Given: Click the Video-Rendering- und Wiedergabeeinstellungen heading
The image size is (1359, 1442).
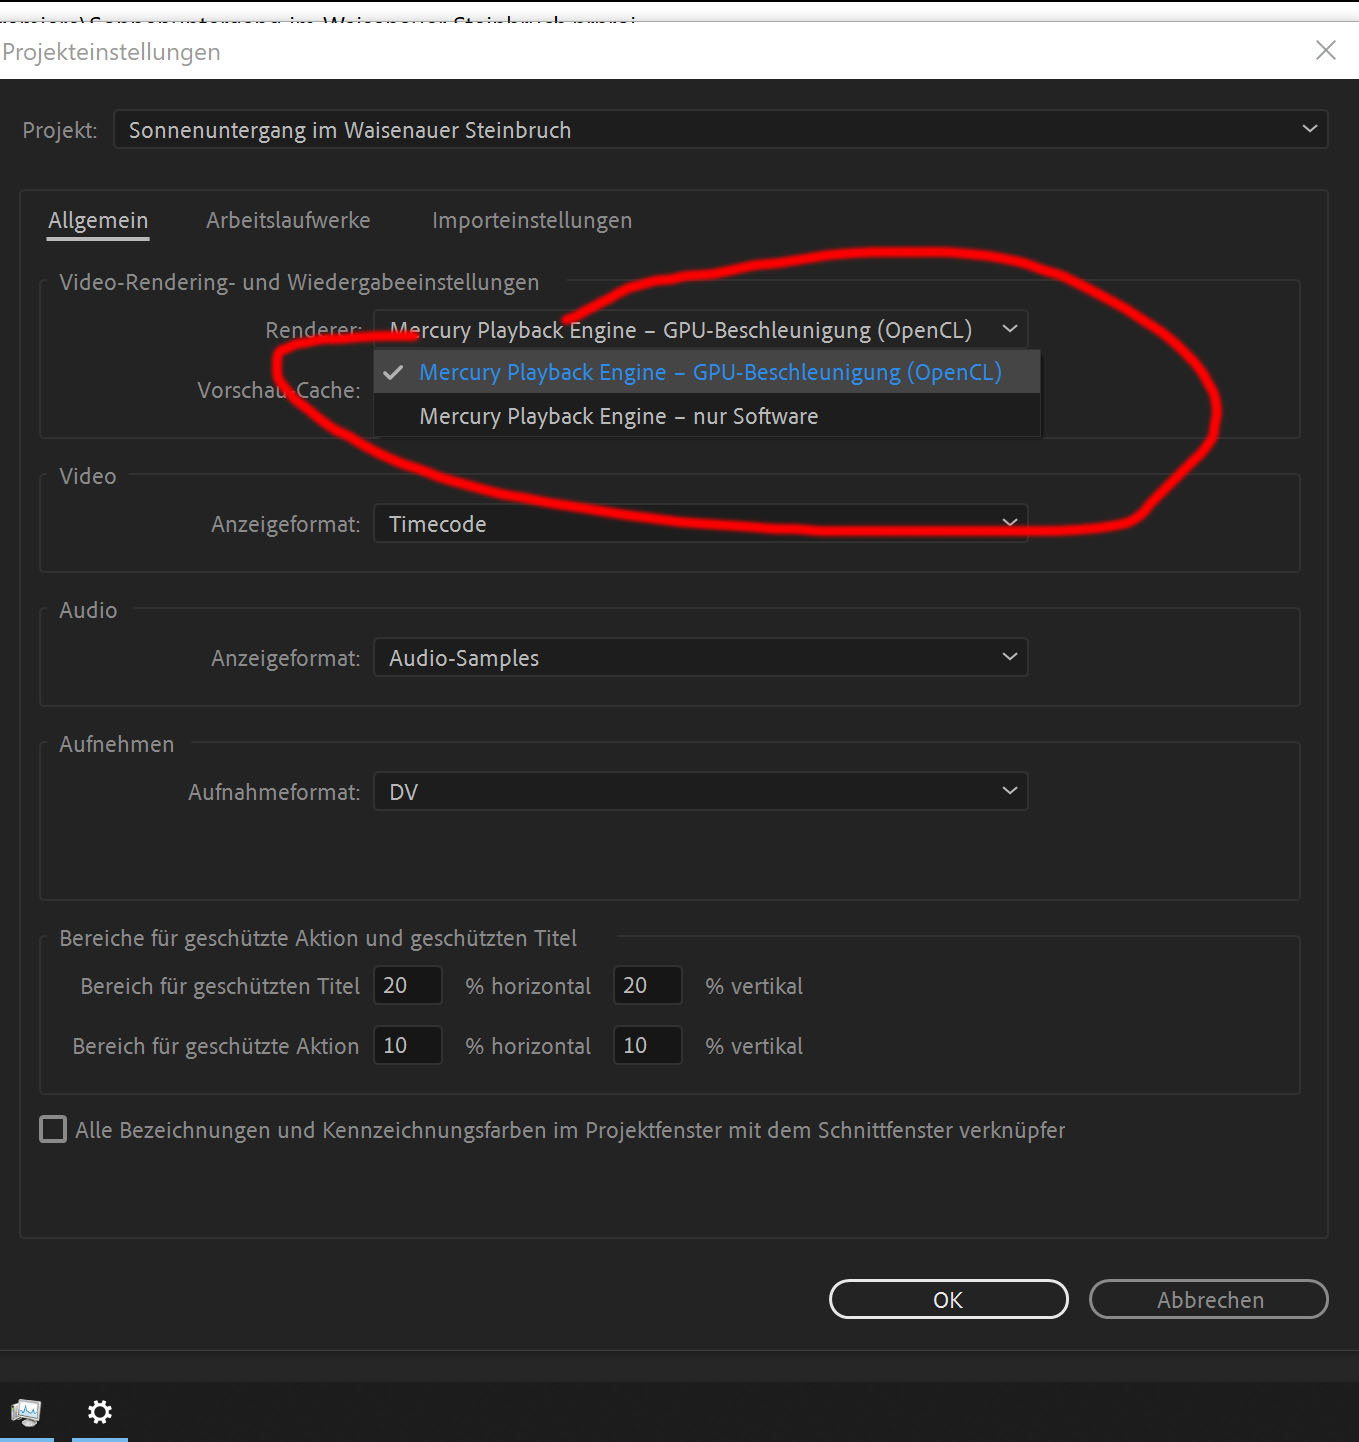Looking at the screenshot, I should [x=299, y=283].
